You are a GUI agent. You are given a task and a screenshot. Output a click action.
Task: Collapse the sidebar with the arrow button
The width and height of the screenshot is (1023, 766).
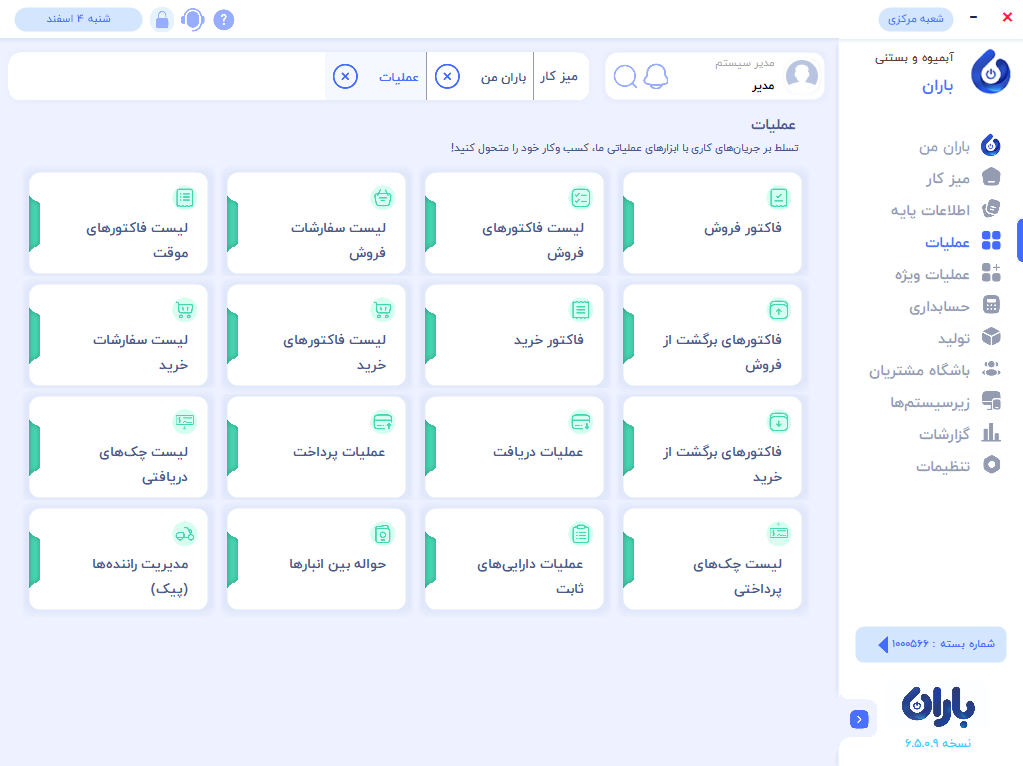(x=859, y=719)
